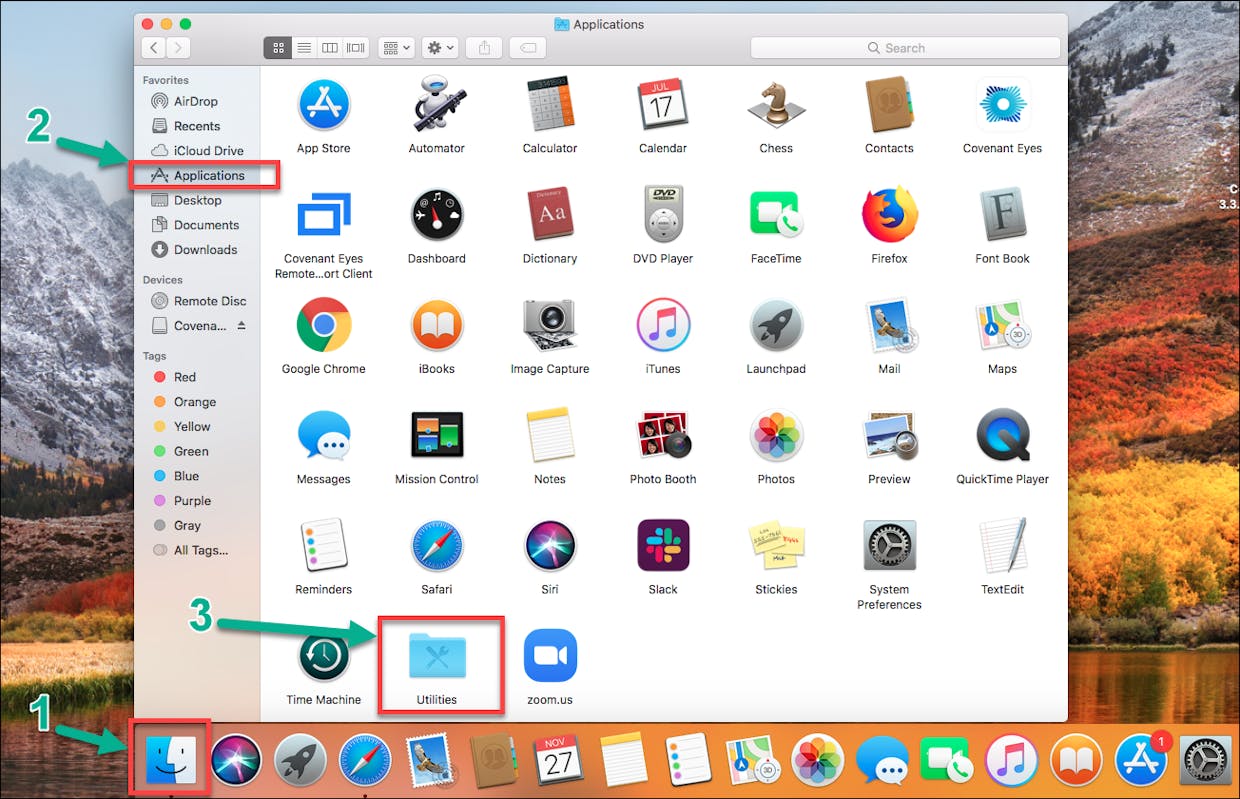Select Remote Disc under Devices

(x=209, y=301)
